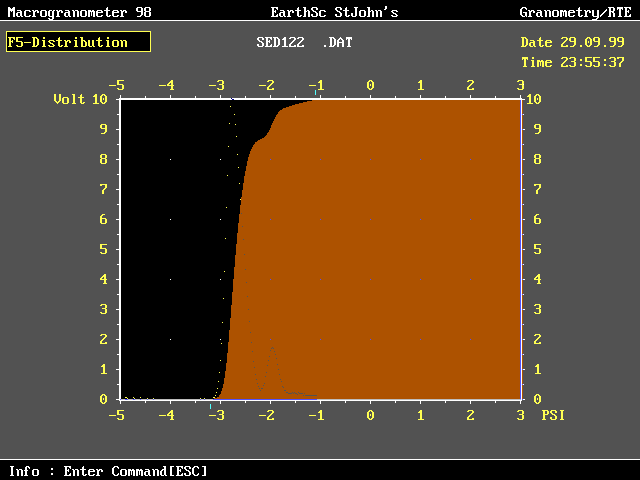The image size is (640, 480).
Task: Click the right axis label 0
Action: tap(538, 399)
